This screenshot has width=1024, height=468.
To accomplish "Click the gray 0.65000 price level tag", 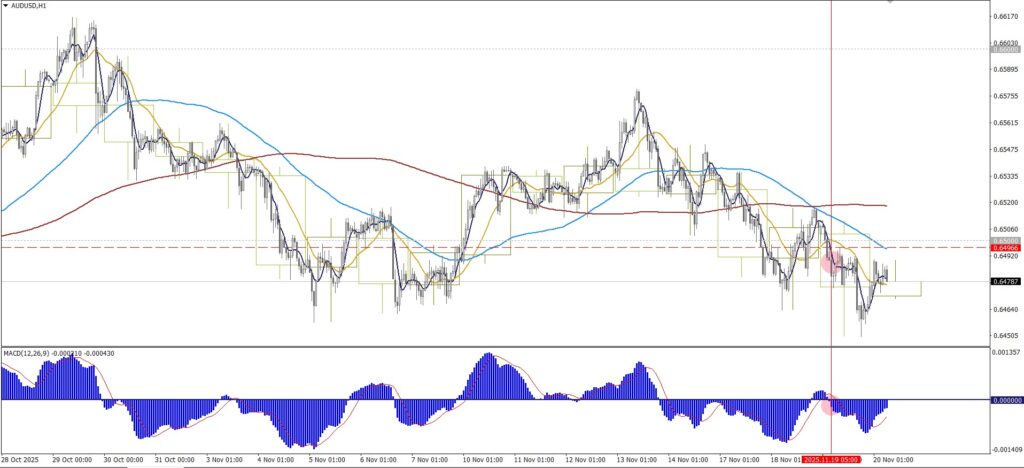I will coord(1005,241).
